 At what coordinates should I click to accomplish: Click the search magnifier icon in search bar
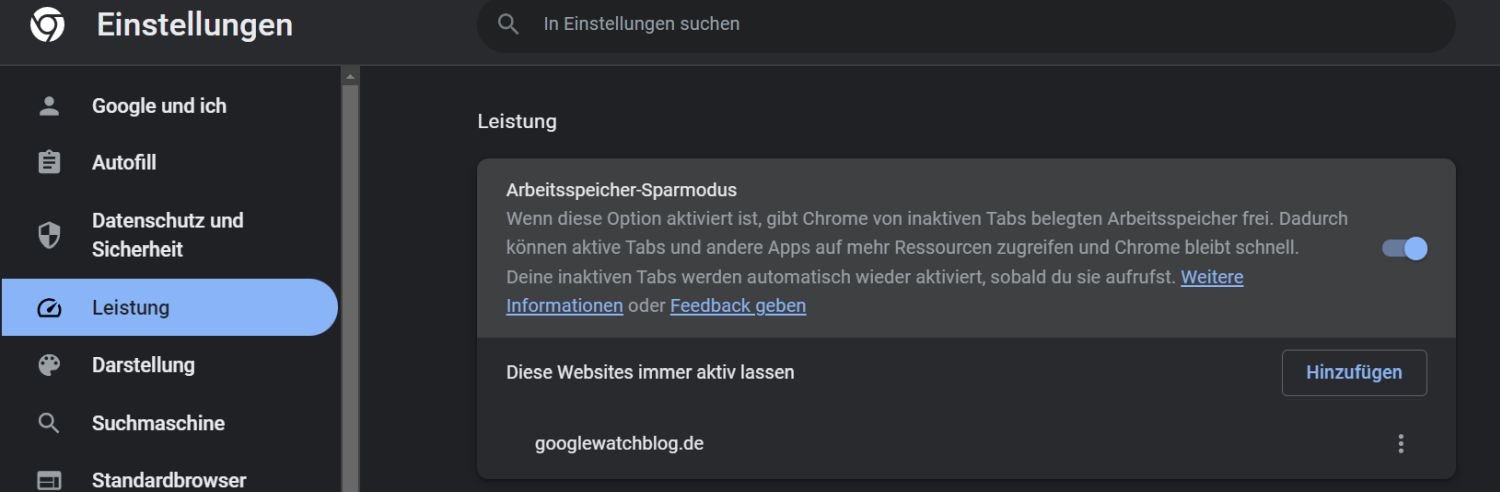[x=508, y=24]
